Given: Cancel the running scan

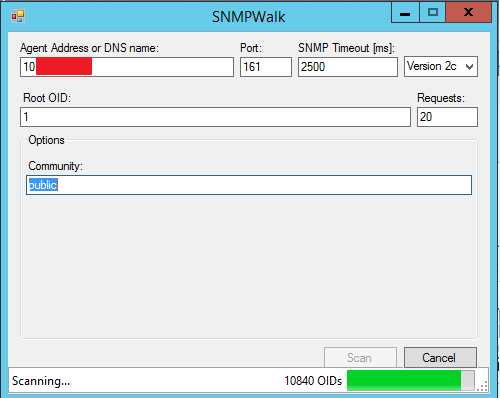Looking at the screenshot, I should [x=440, y=358].
